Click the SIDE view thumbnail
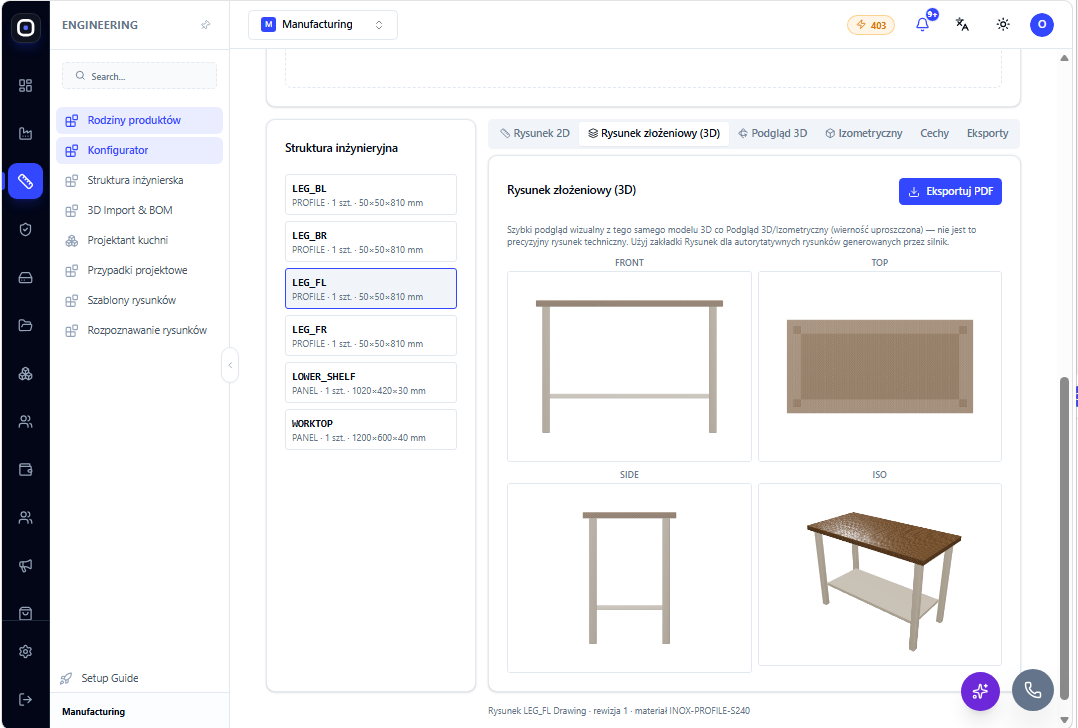1078x728 pixels. tap(629, 577)
